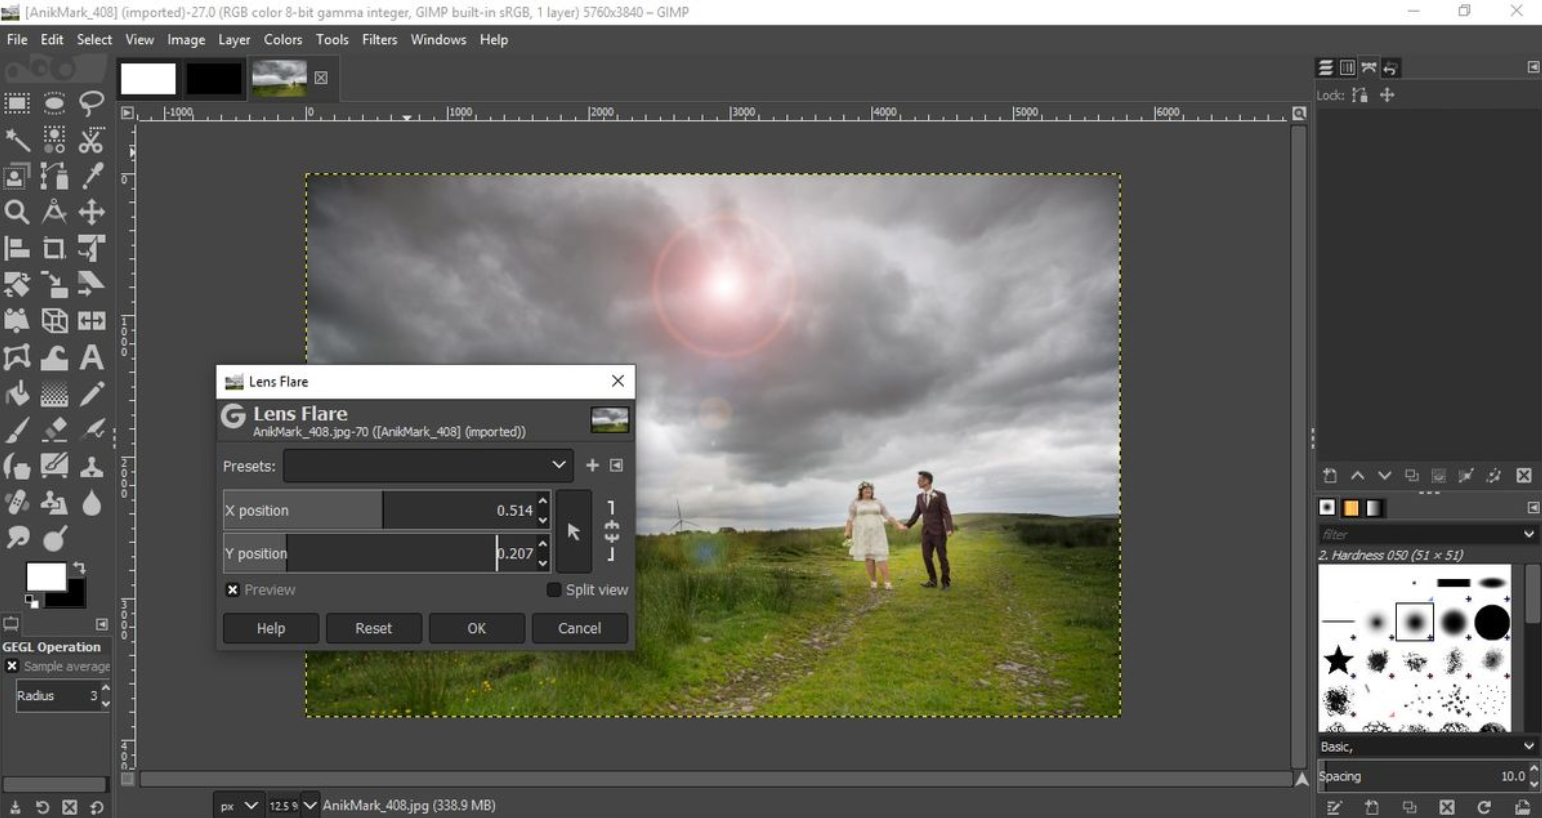Select the Rectangle Select tool
This screenshot has height=818, width=1542.
point(17,103)
